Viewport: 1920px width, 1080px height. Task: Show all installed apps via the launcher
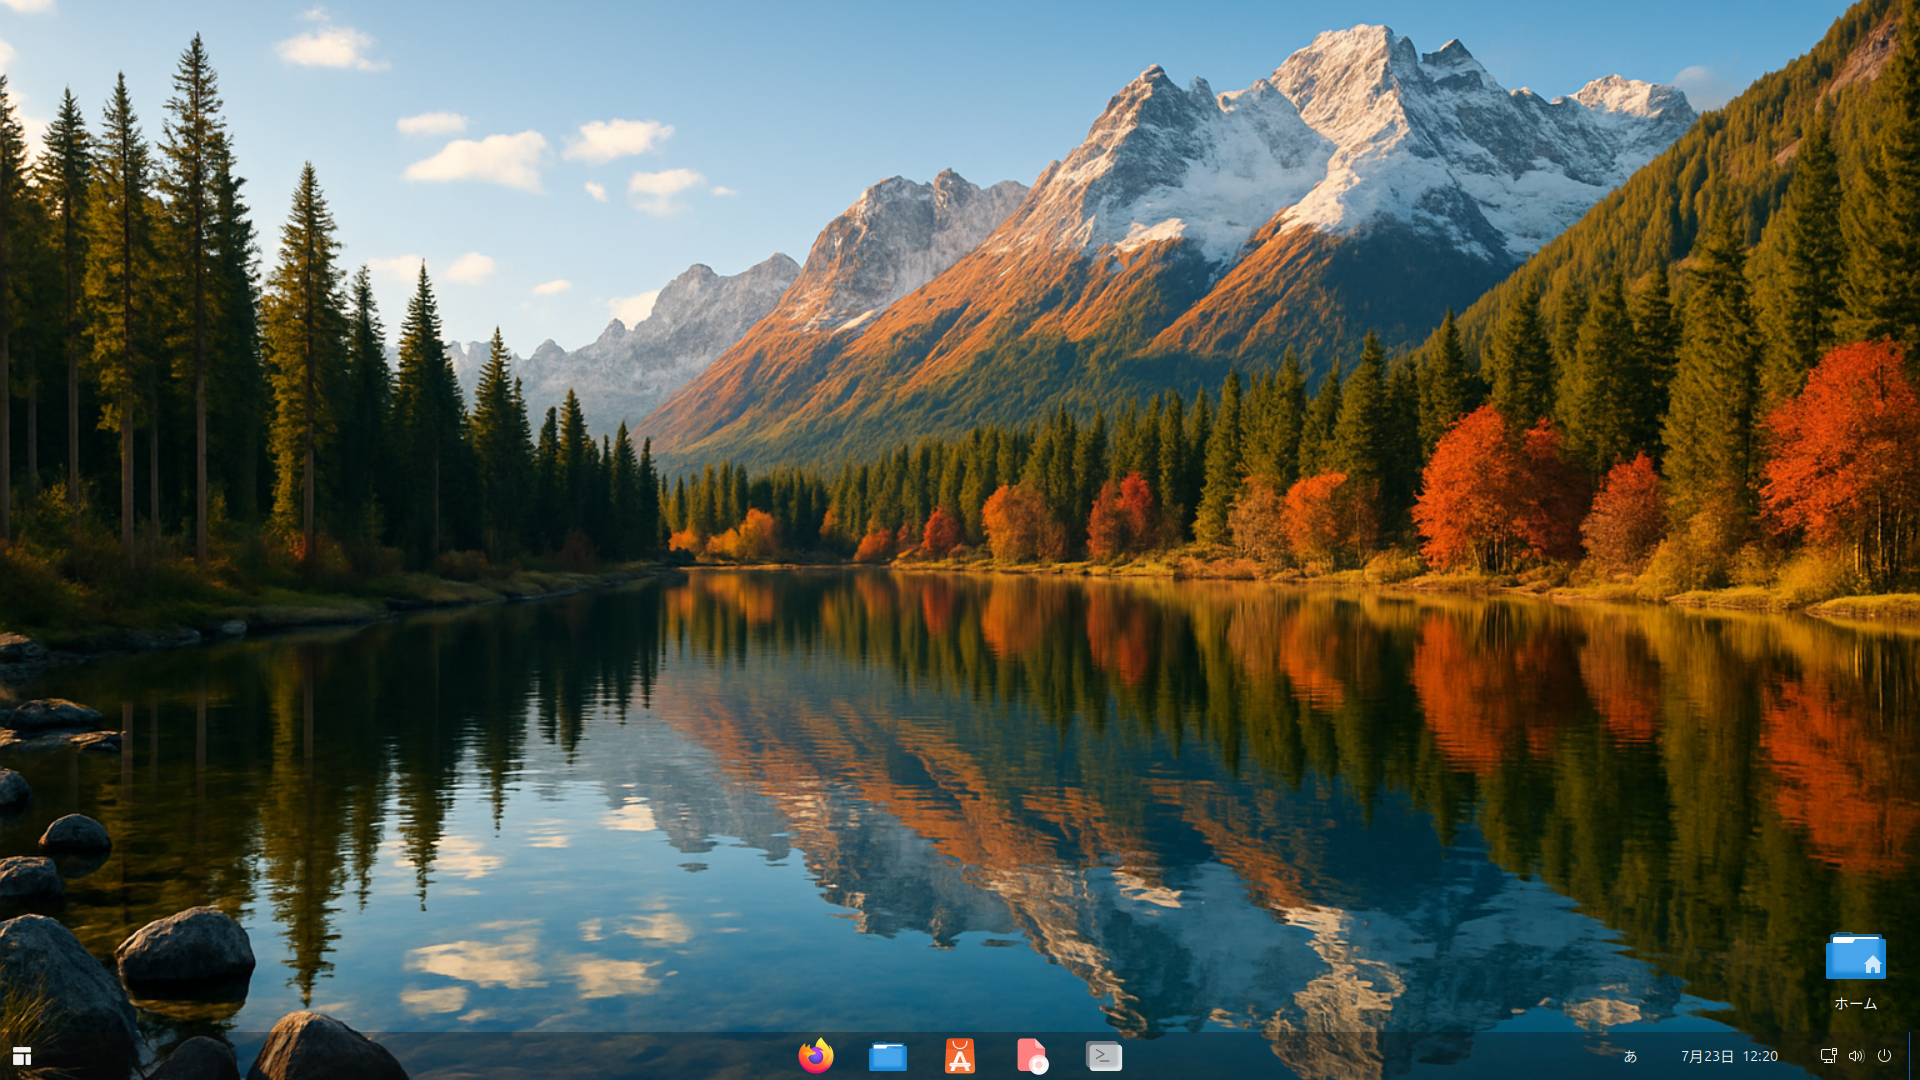[x=20, y=1055]
